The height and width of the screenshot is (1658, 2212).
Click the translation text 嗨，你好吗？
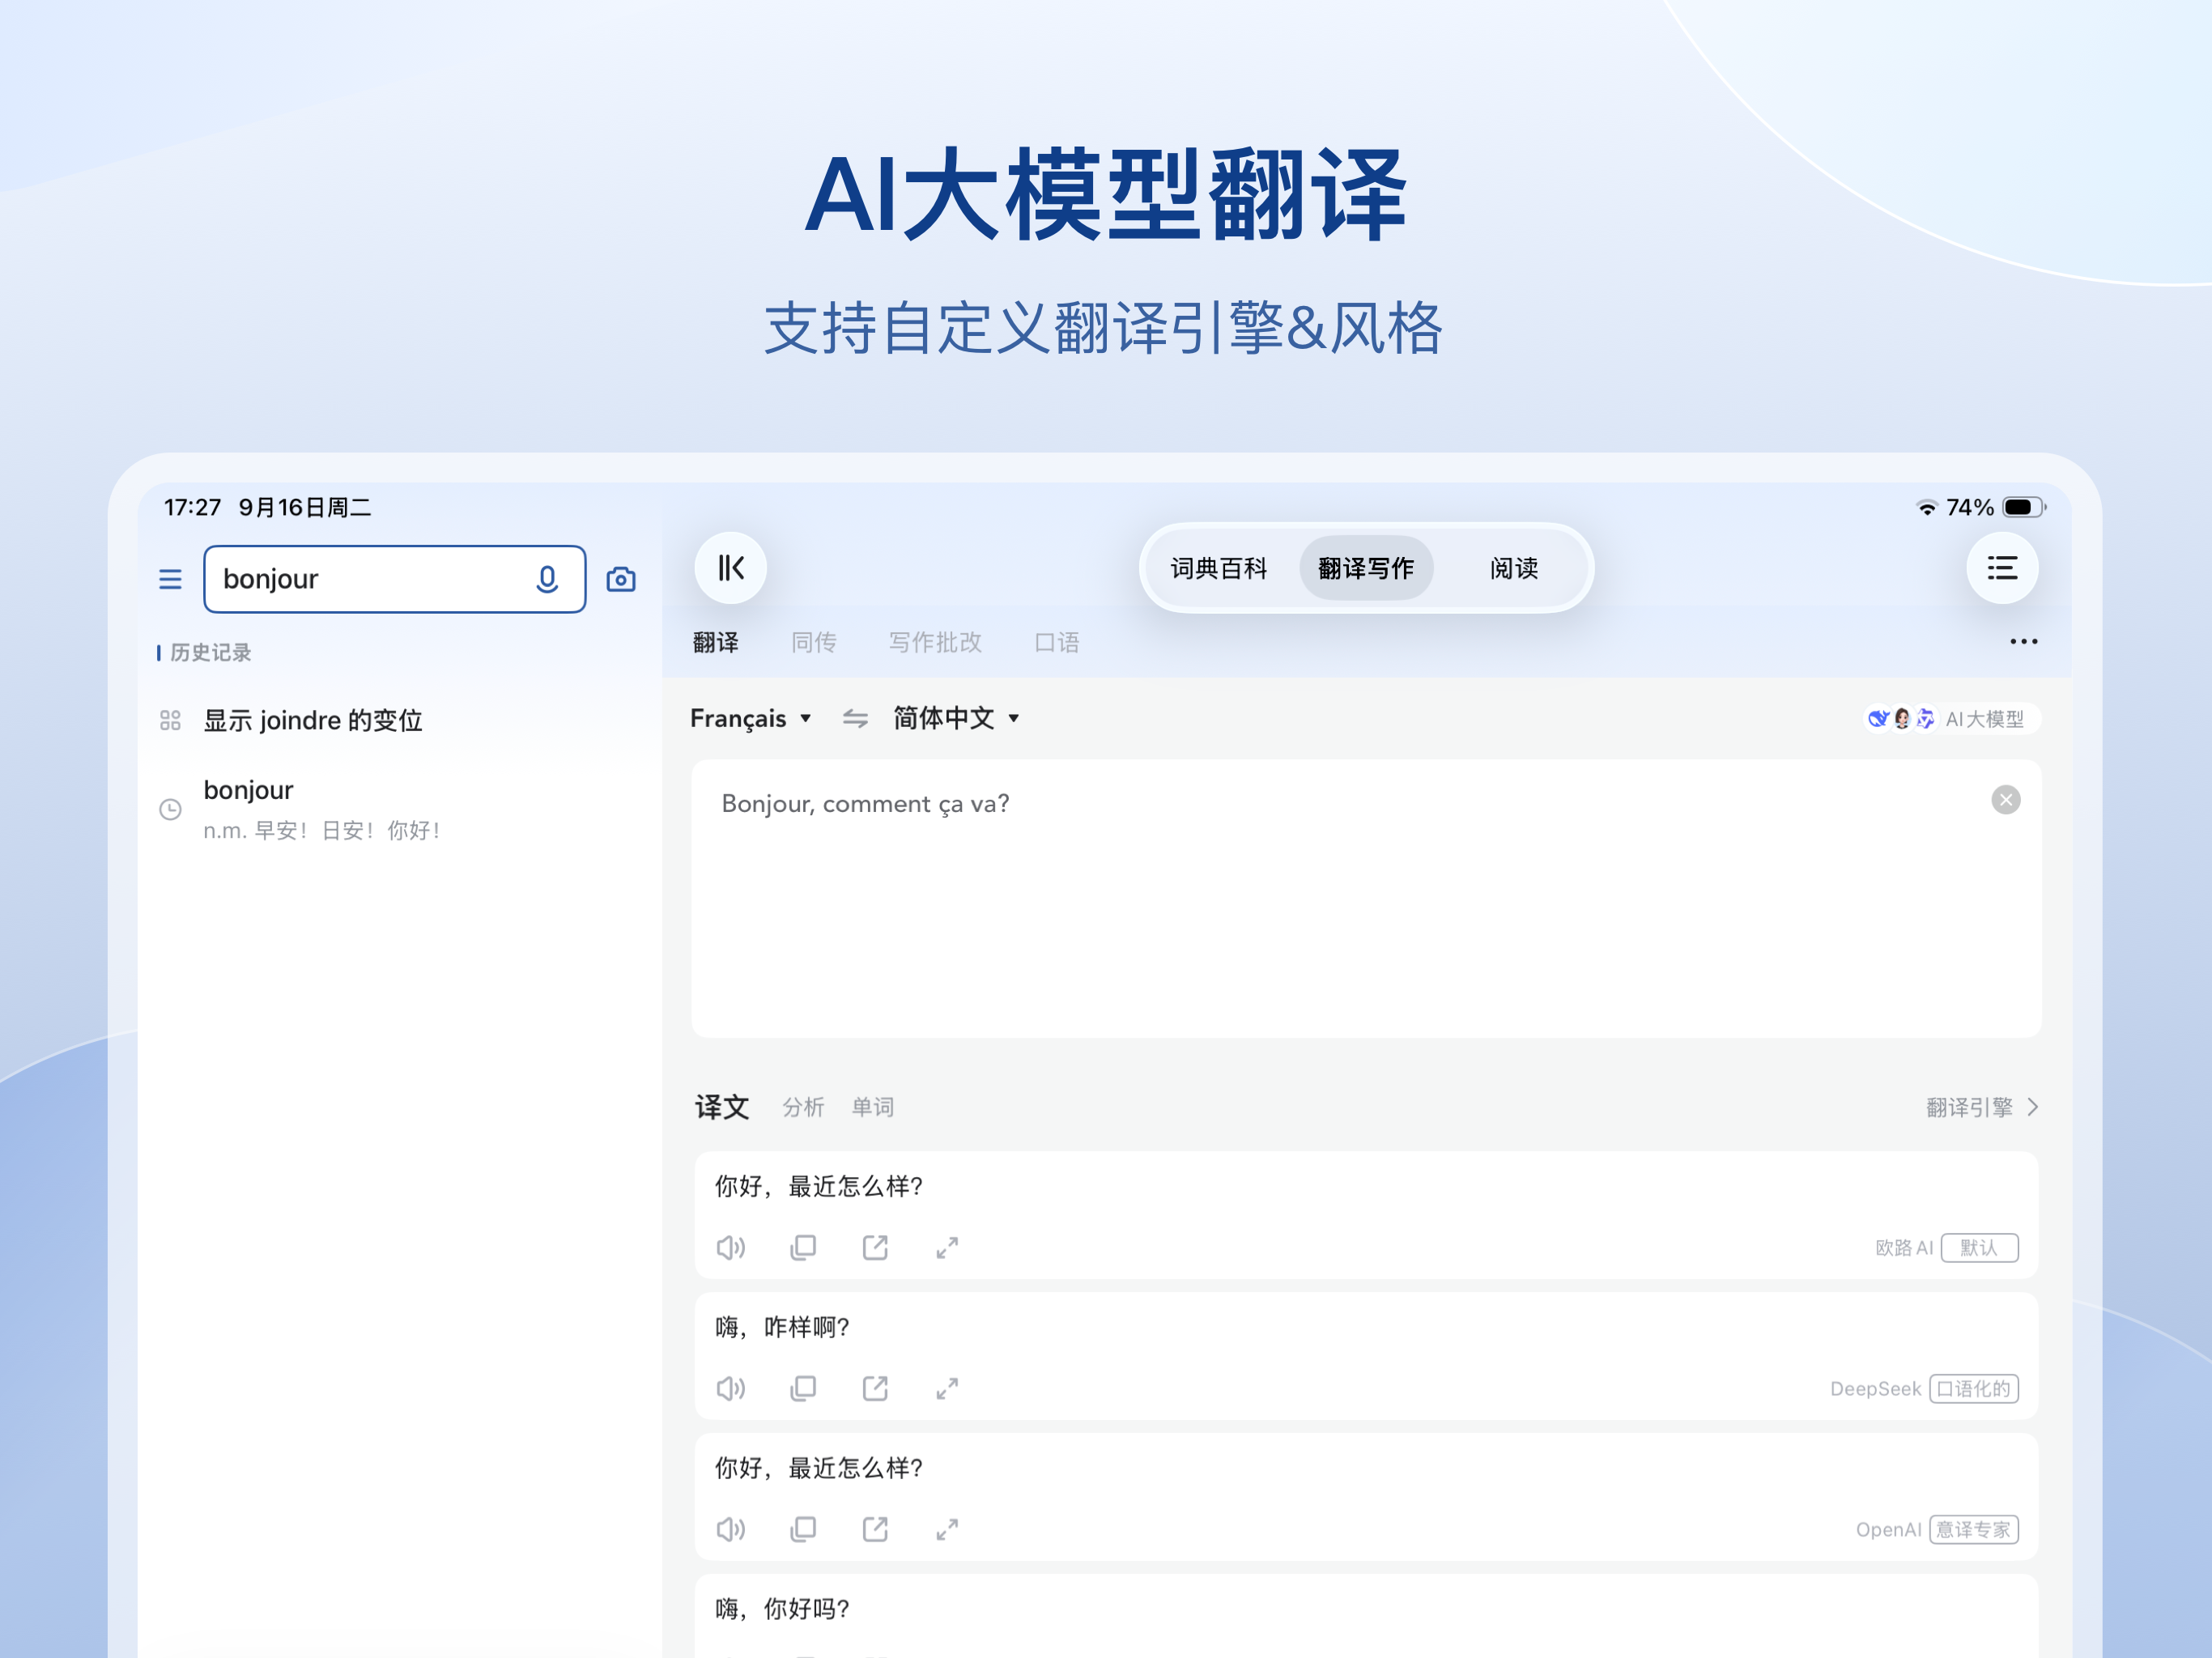783,1609
